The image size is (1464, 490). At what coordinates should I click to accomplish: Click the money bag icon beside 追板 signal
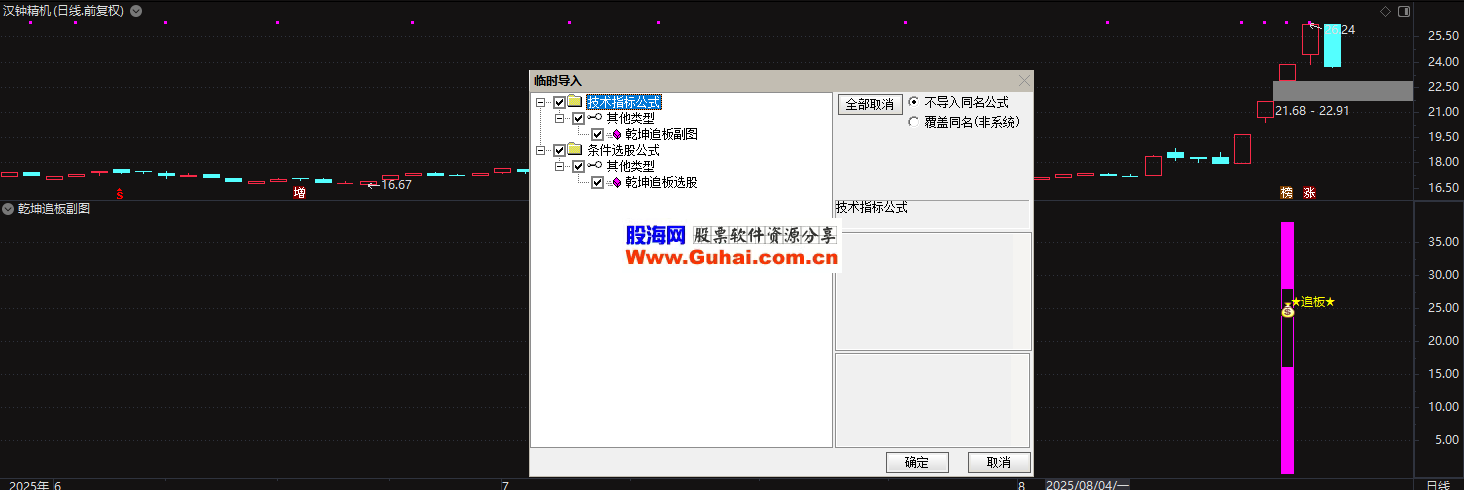[1287, 311]
